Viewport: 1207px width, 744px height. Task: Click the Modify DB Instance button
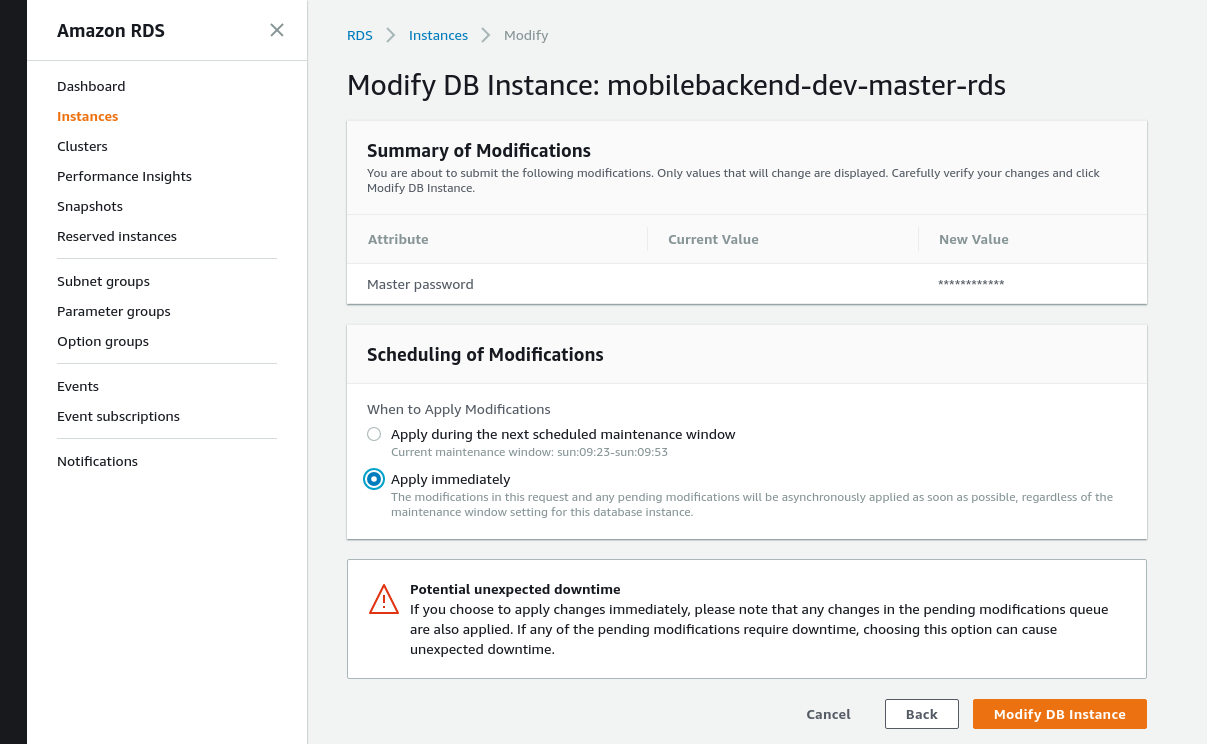(1060, 714)
